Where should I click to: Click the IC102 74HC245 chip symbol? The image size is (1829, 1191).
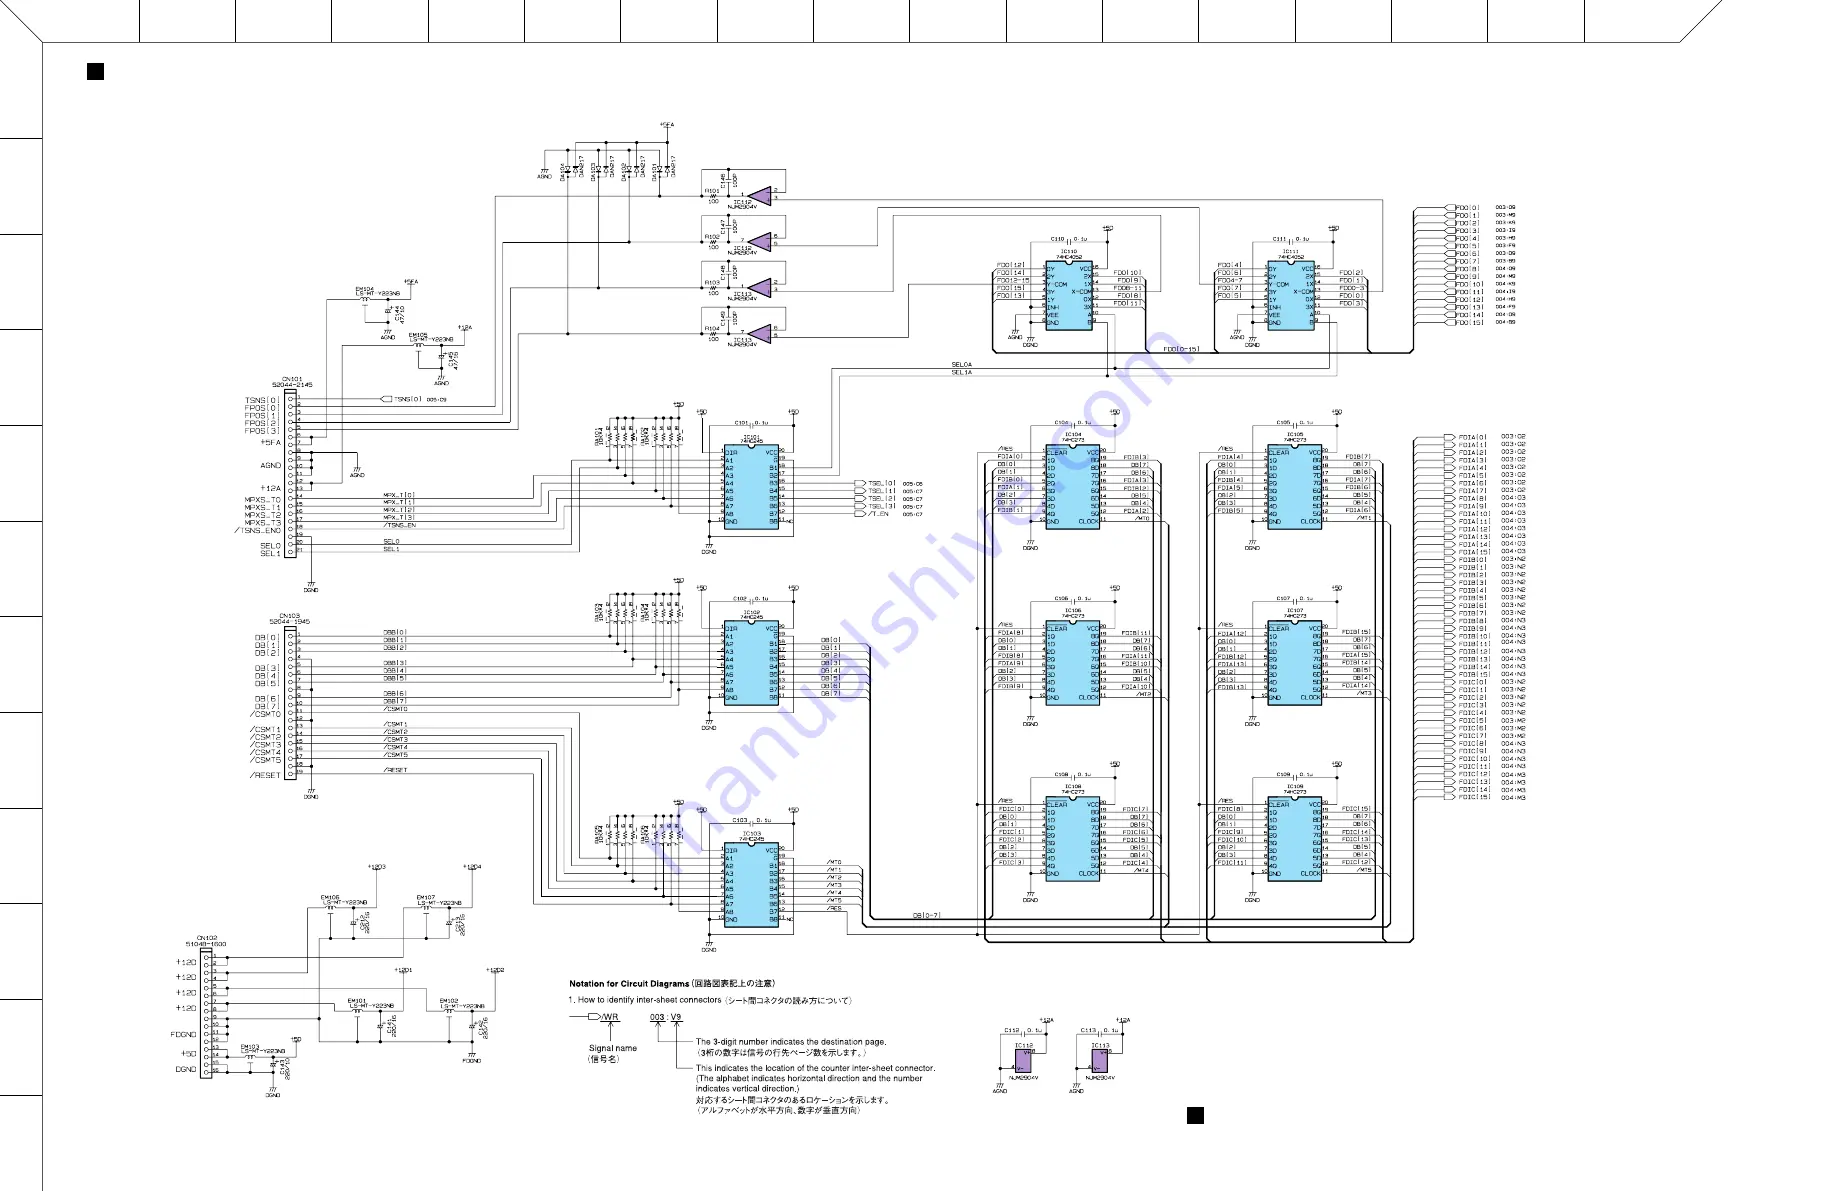point(751,663)
